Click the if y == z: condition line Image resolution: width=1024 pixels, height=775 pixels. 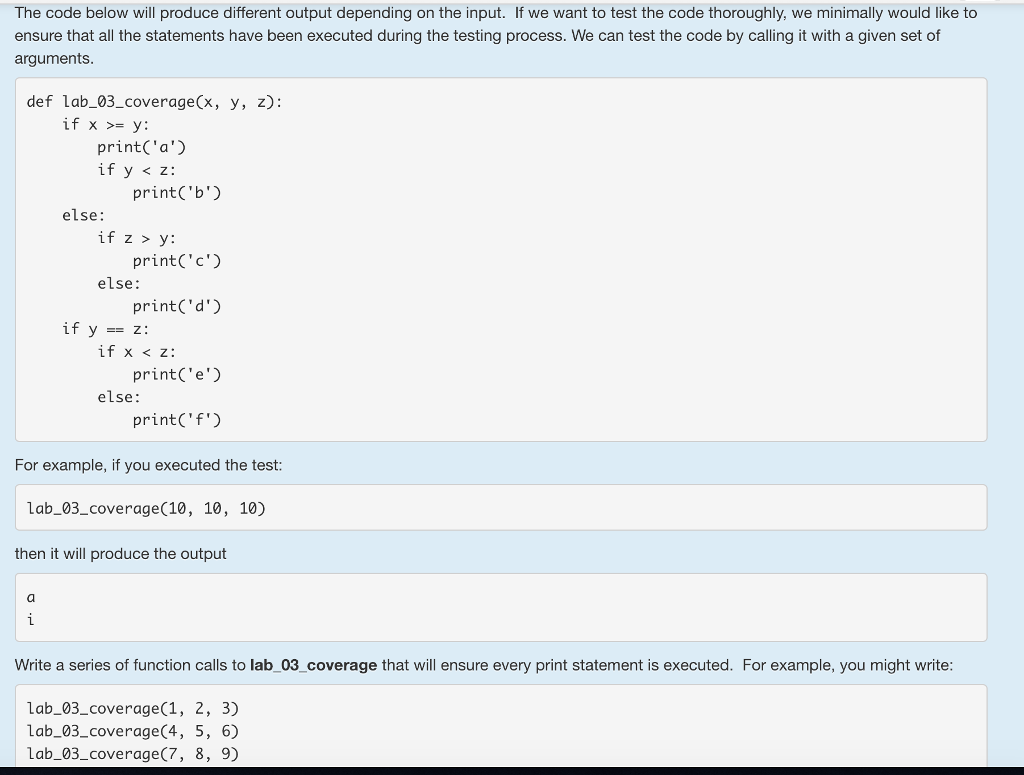(105, 328)
